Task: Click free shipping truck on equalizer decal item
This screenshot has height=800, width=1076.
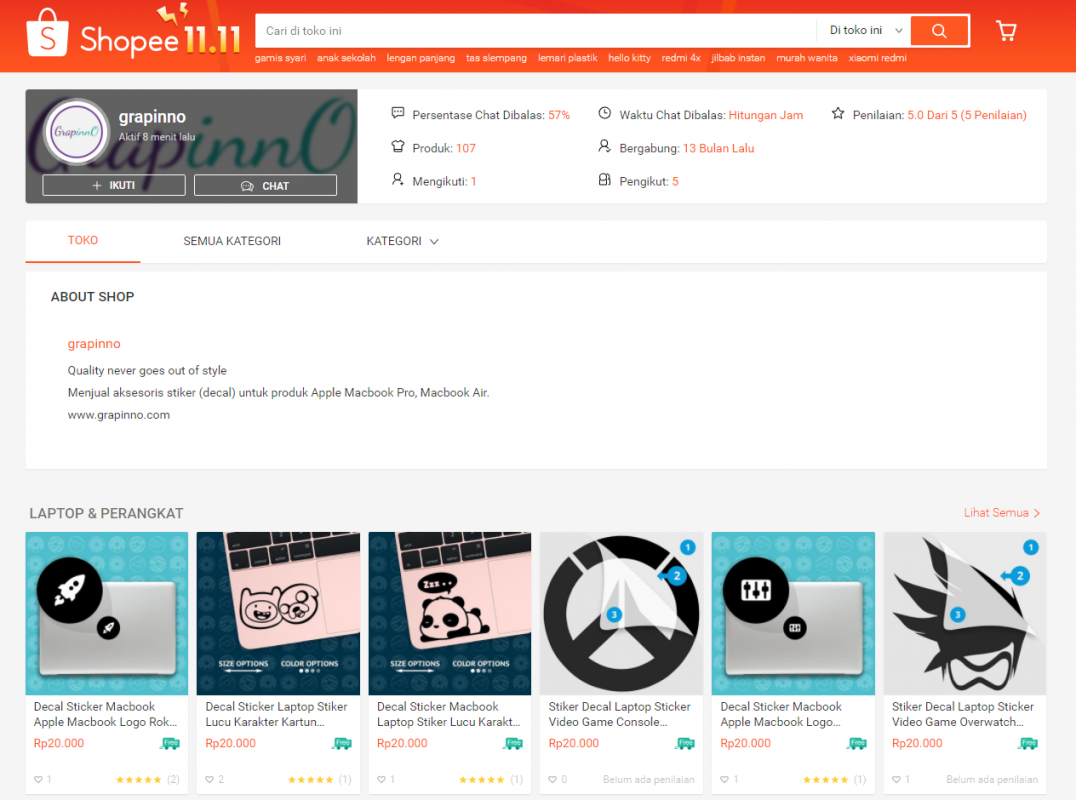Action: click(x=857, y=744)
